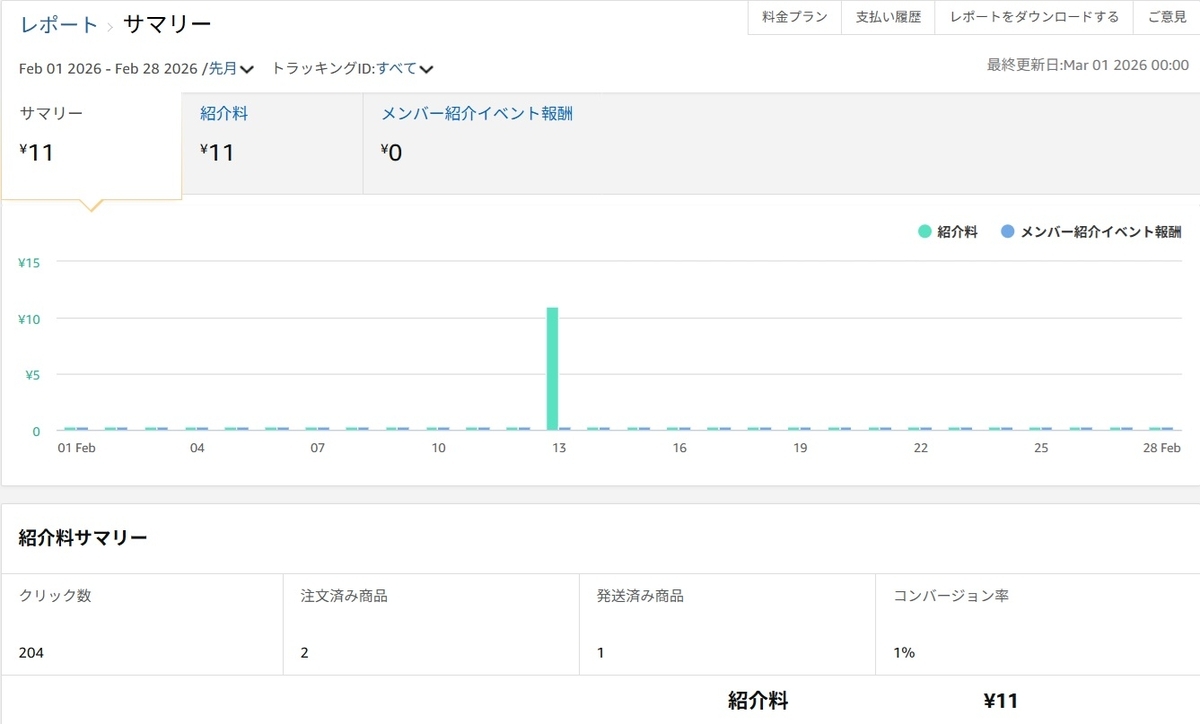The height and width of the screenshot is (724, 1200).
Task: Select the 先月 date range link
Action: tap(223, 69)
